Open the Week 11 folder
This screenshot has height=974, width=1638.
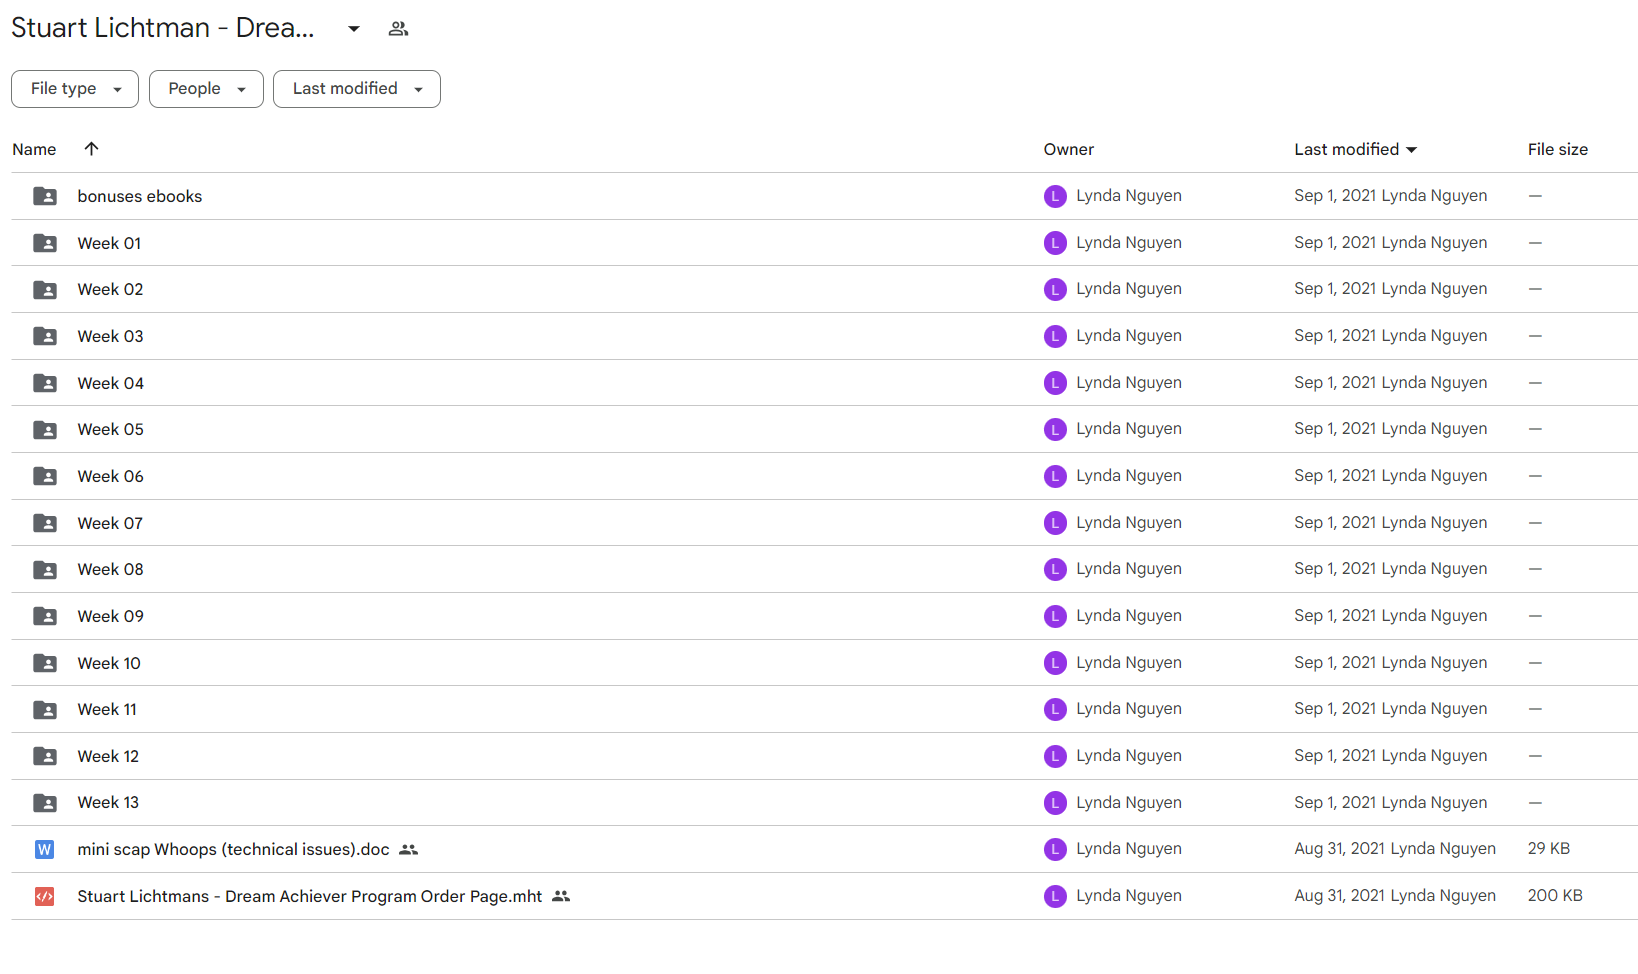coord(107,710)
